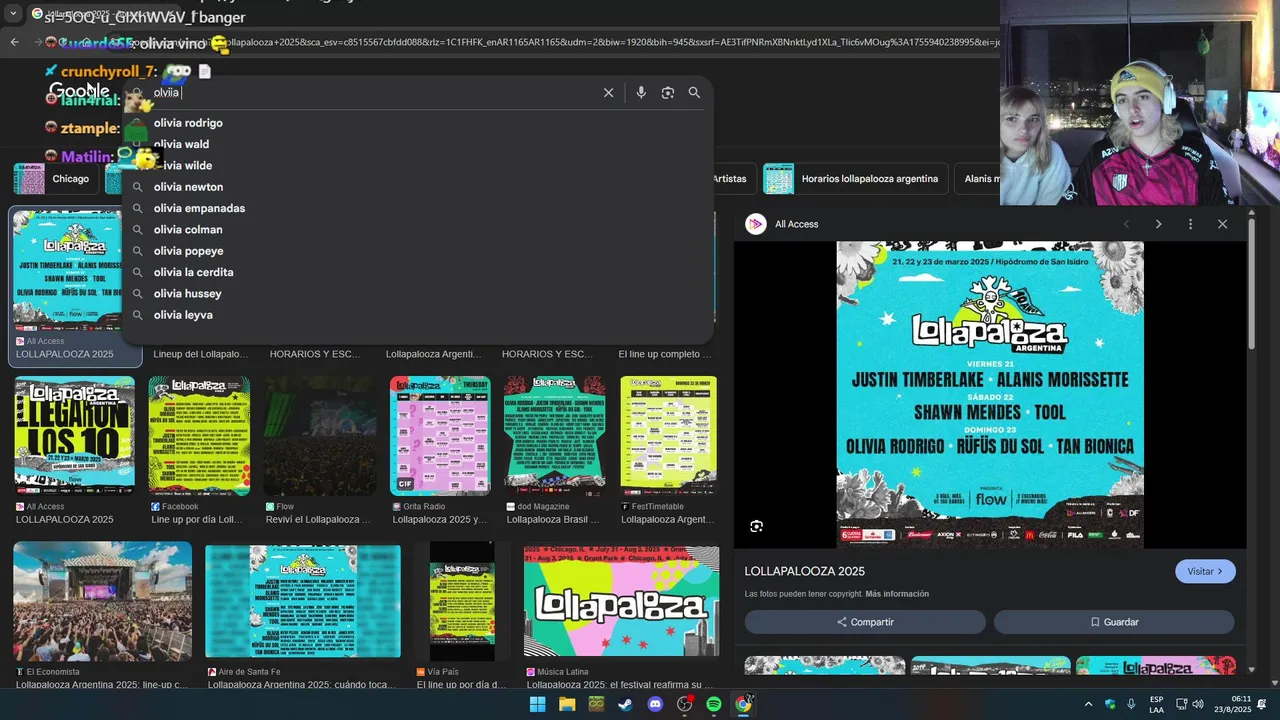
Task: Open volume speaker tray icon
Action: pyautogui.click(x=1198, y=704)
